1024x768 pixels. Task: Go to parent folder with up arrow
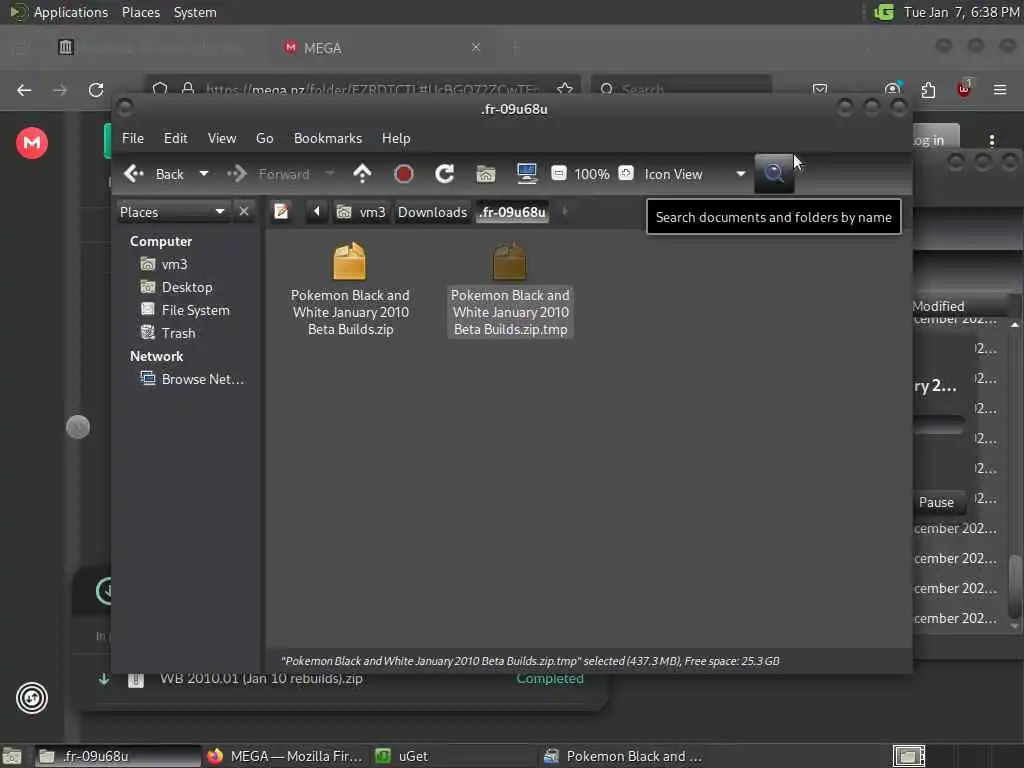point(362,174)
